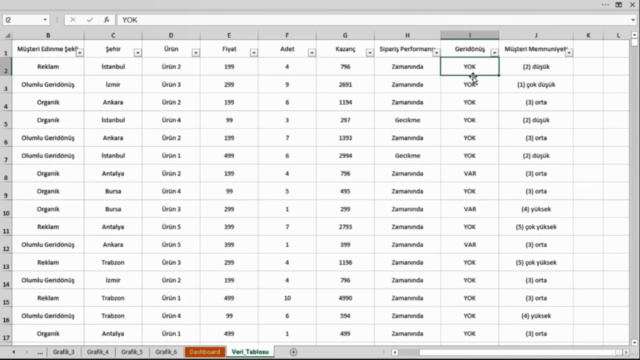The image size is (640, 360).
Task: Open filter dropdown for Ürün column
Action: (196, 53)
